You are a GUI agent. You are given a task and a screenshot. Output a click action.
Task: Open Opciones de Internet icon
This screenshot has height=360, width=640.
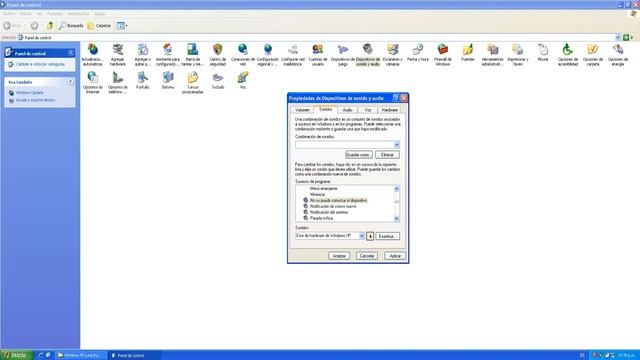click(x=93, y=82)
